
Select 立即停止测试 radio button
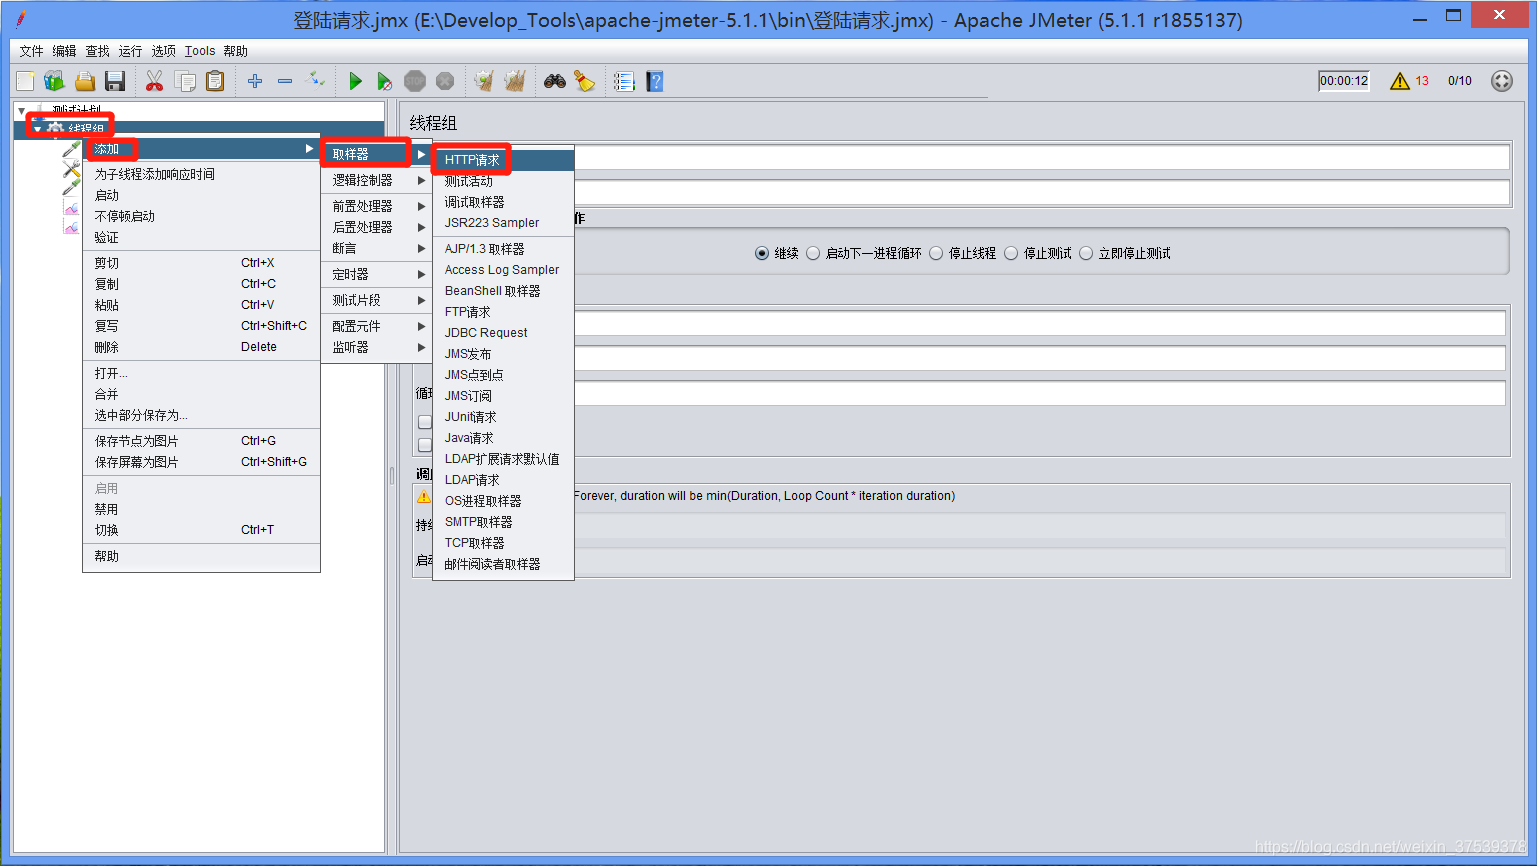pos(1086,253)
